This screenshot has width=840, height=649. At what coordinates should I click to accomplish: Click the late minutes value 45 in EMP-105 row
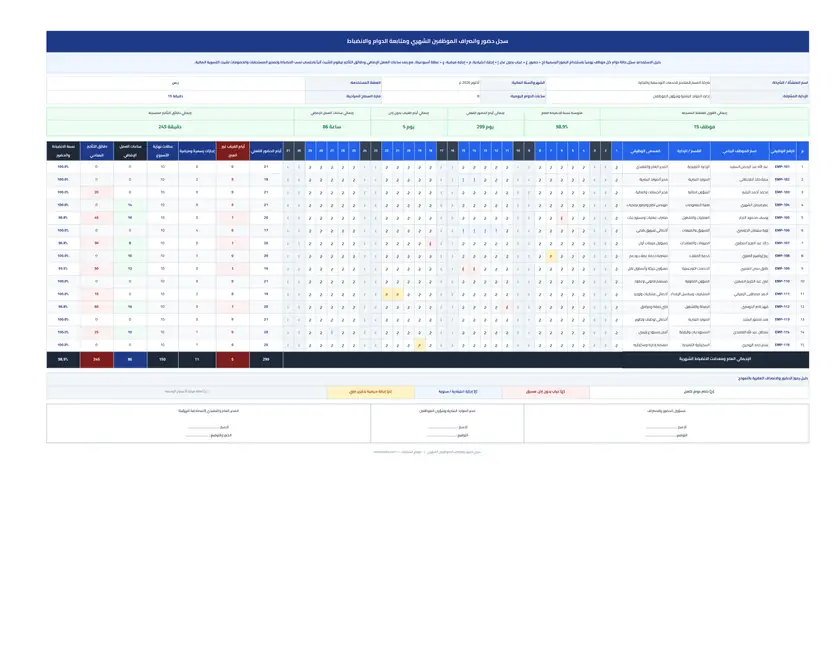point(96,218)
